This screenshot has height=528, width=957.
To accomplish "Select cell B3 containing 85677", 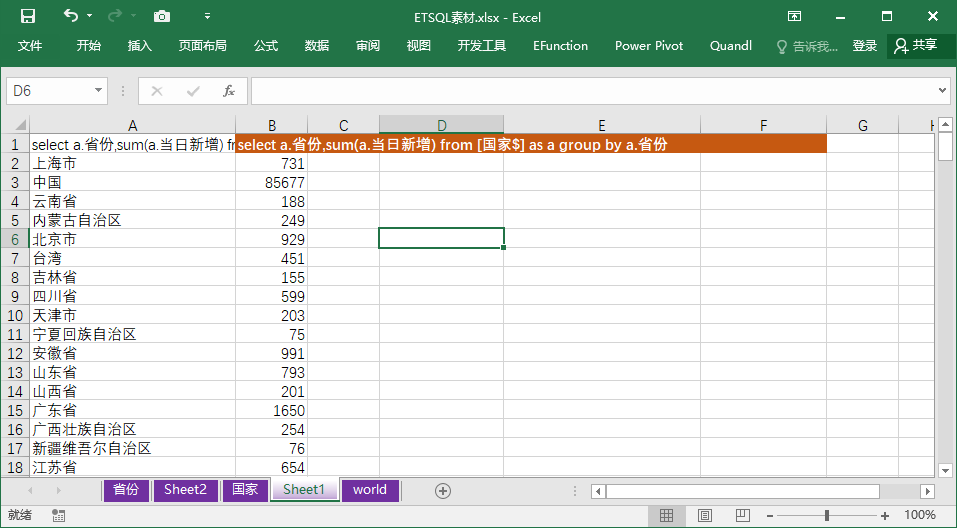I will pos(271,183).
